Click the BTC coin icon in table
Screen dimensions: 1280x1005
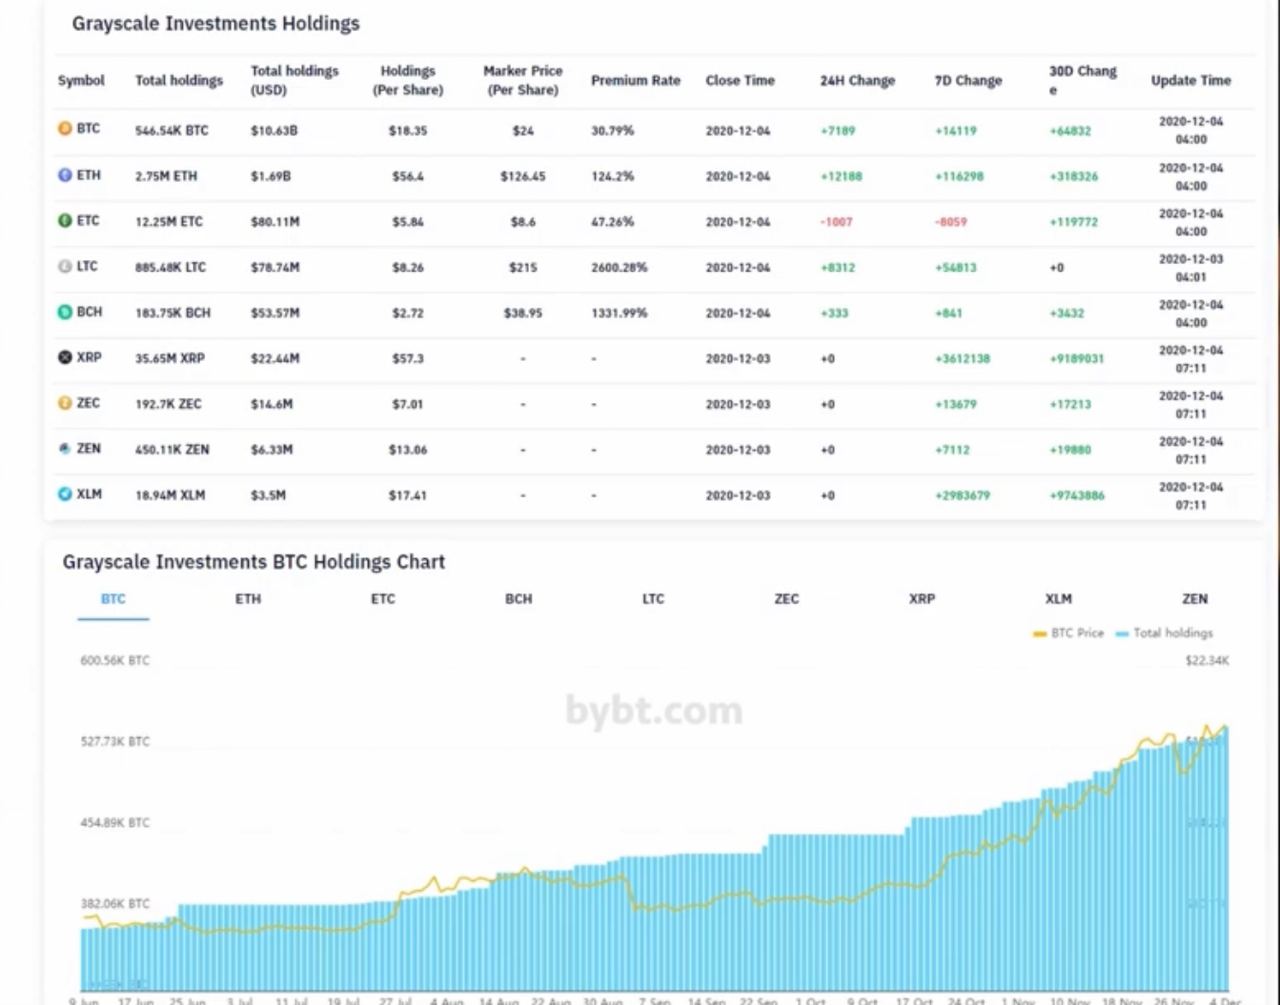point(65,129)
